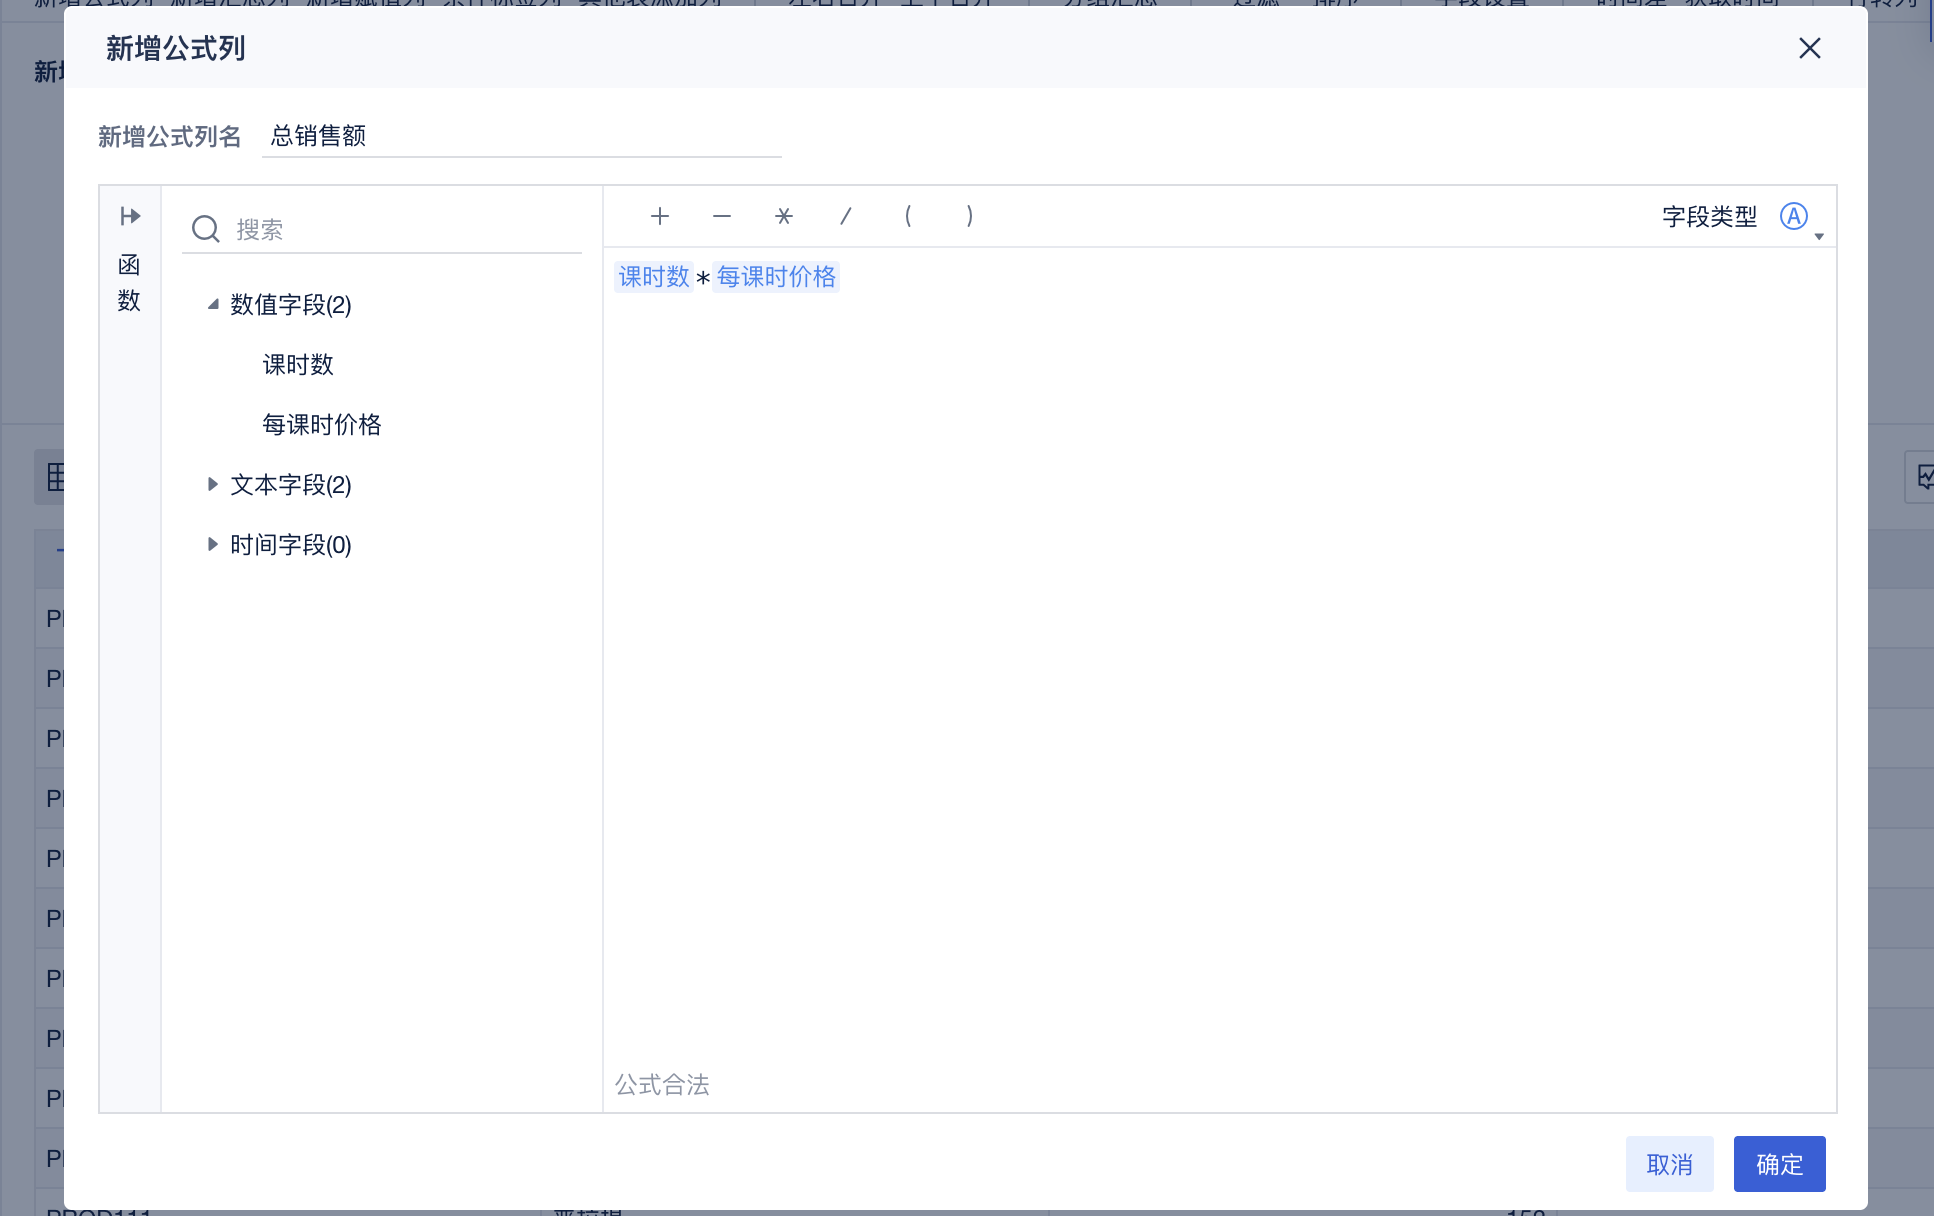Collapse the 数值字段(2) group
Image resolution: width=1934 pixels, height=1216 pixels.
coord(213,304)
